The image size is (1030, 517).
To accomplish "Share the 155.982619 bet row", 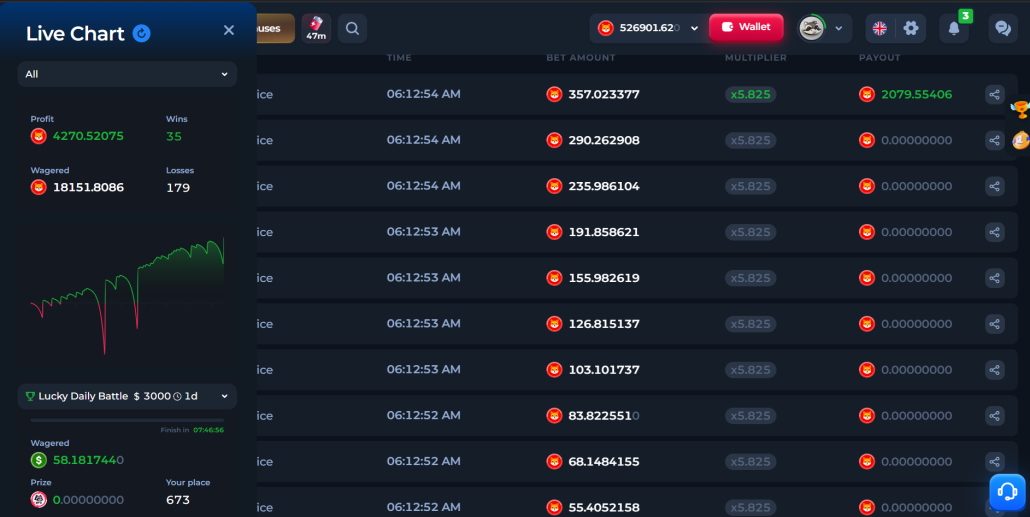I will pyautogui.click(x=995, y=278).
